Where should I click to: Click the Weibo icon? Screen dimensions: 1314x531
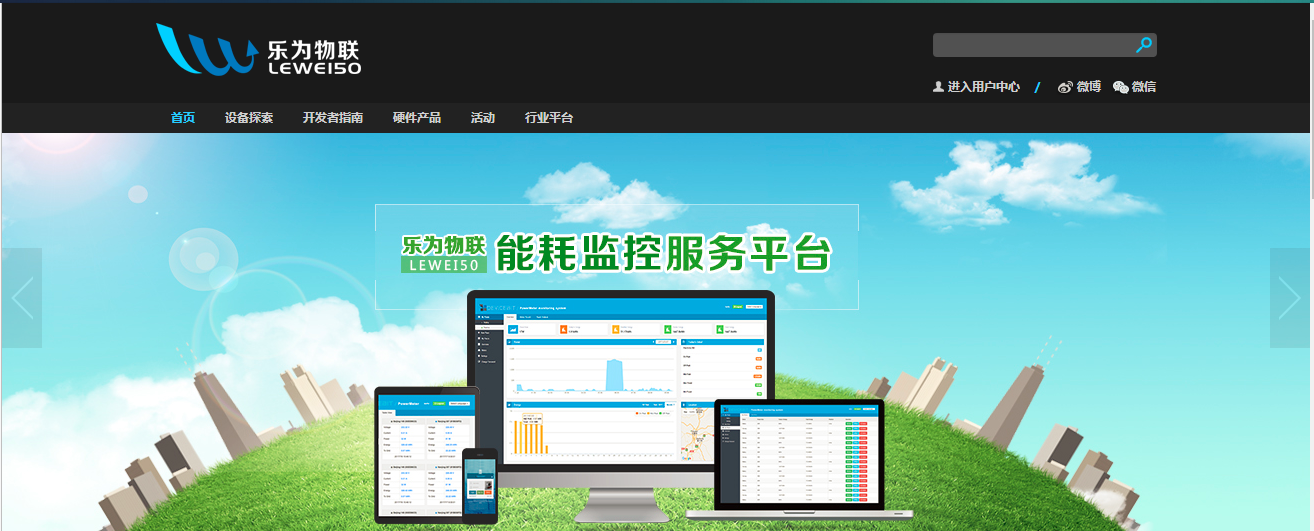point(1066,87)
